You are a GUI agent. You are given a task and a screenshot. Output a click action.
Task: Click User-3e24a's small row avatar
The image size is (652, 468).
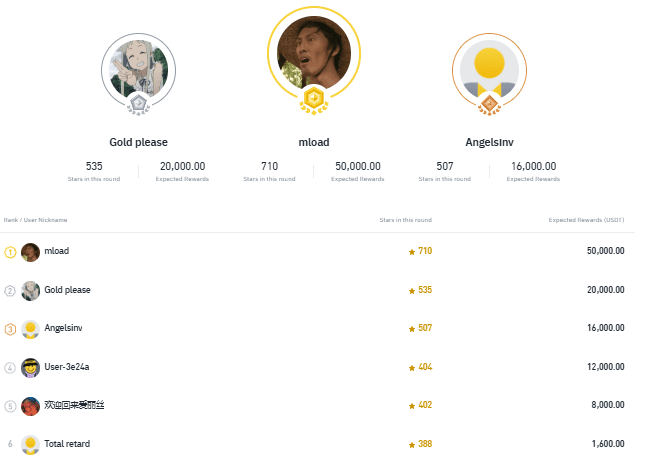tap(30, 367)
